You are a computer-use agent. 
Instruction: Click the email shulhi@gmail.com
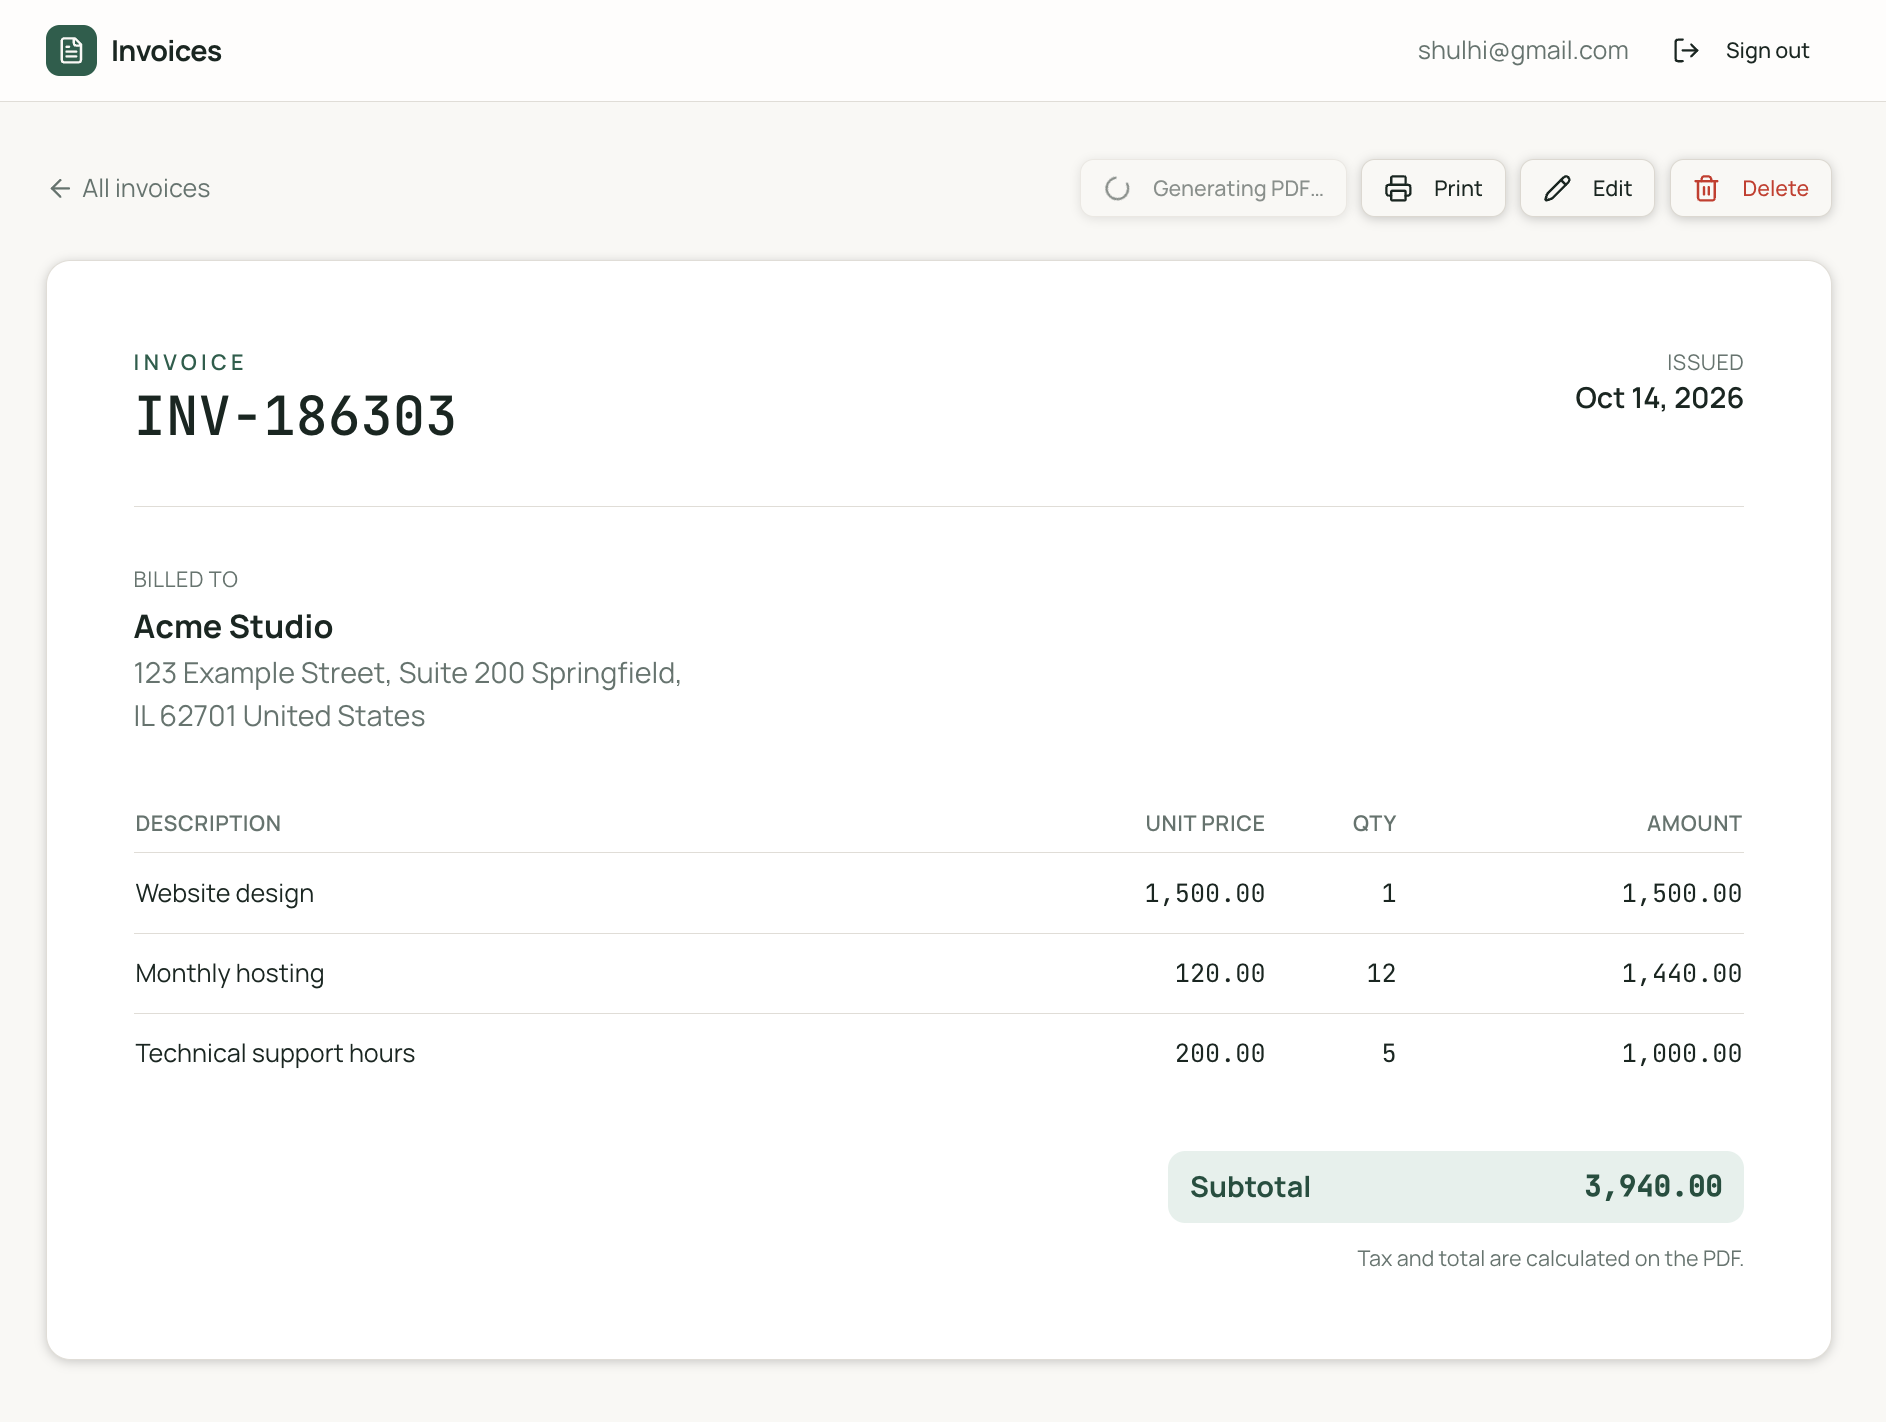1523,50
